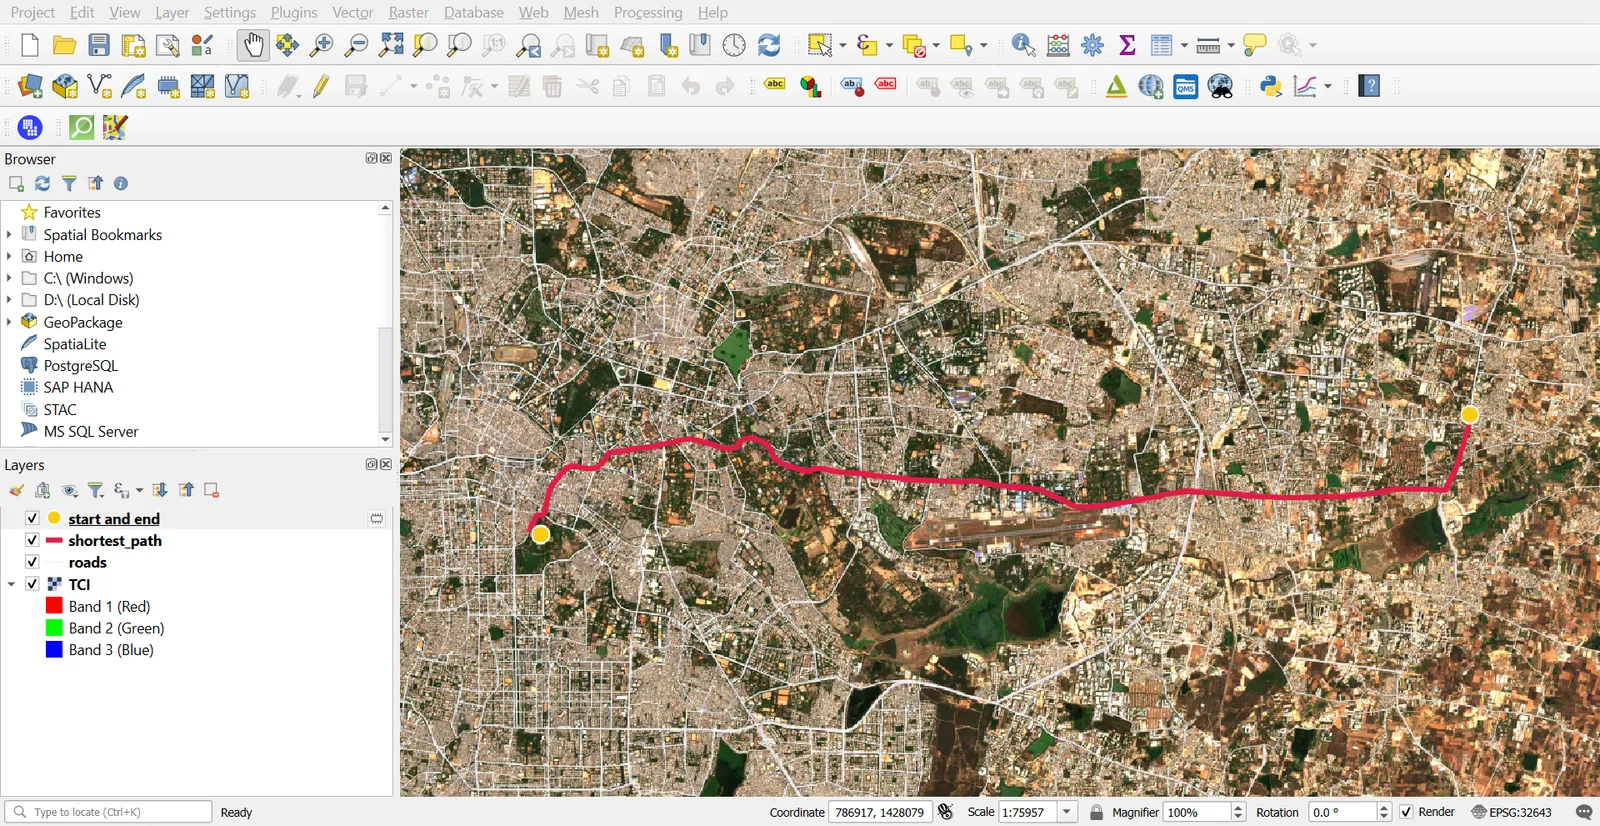Screen dimensions: 1600x826
Task: Collapse the TCI layer group
Action: (11, 584)
